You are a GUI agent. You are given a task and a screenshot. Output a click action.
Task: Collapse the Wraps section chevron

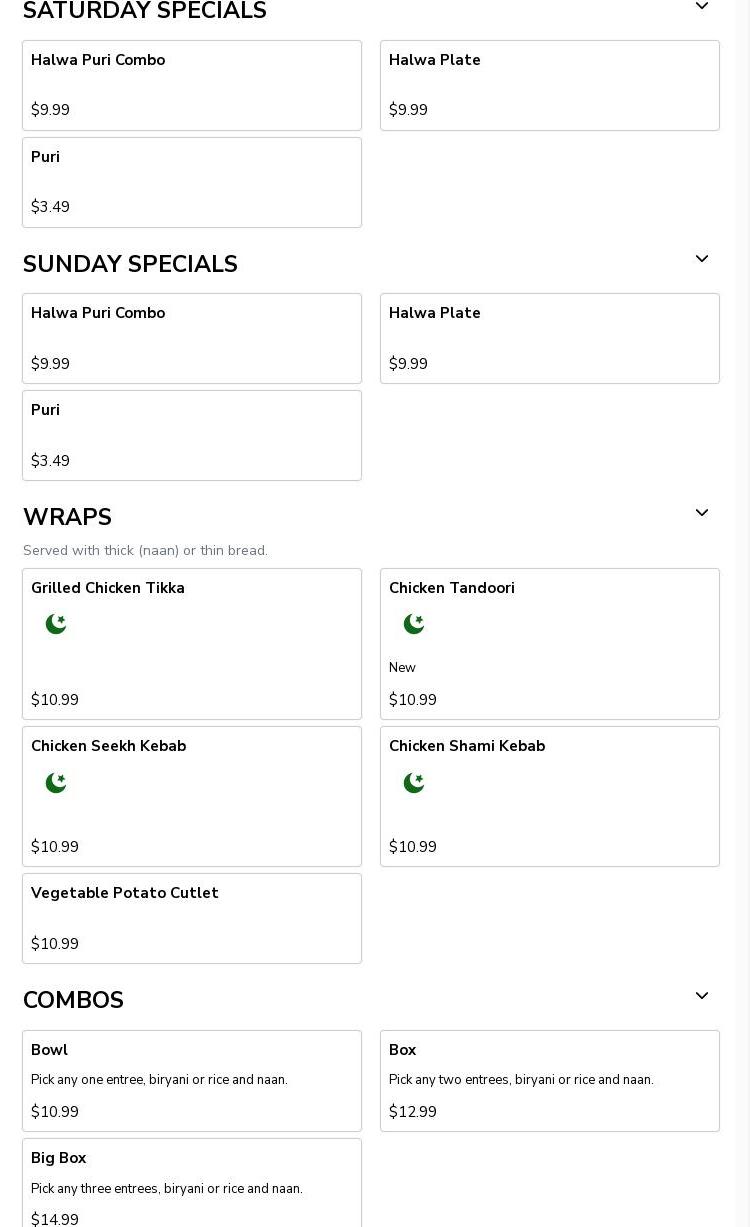pyautogui.click(x=702, y=513)
